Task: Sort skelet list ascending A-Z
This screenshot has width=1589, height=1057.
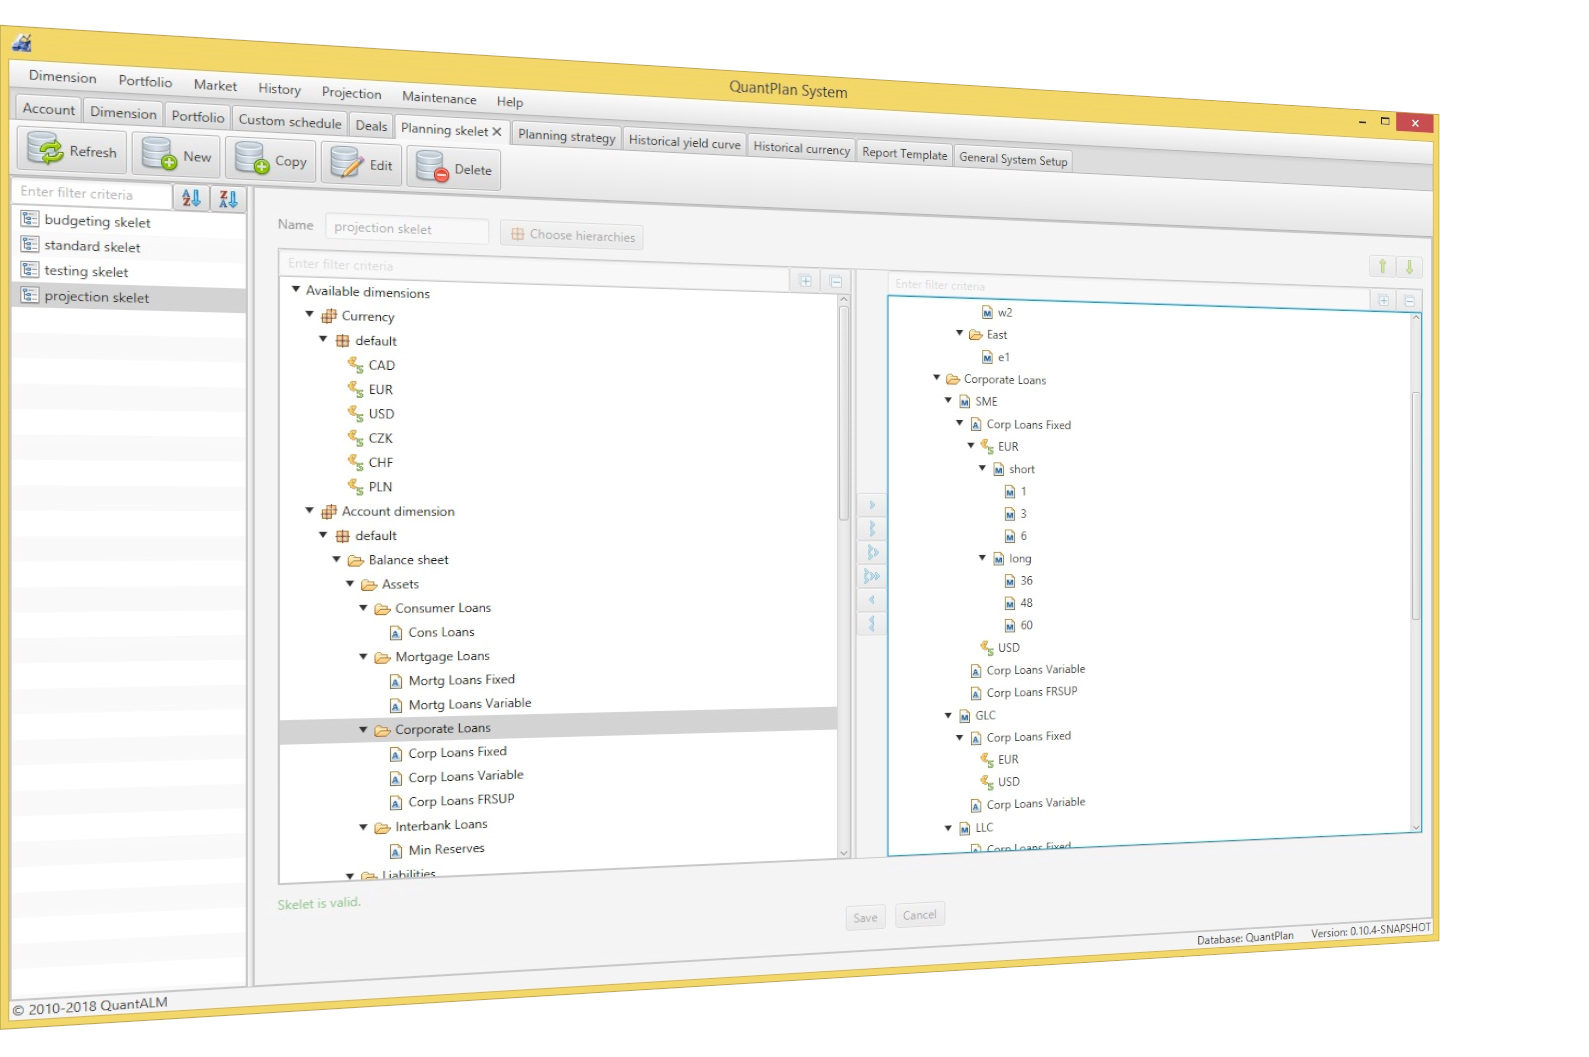Action: pyautogui.click(x=191, y=198)
